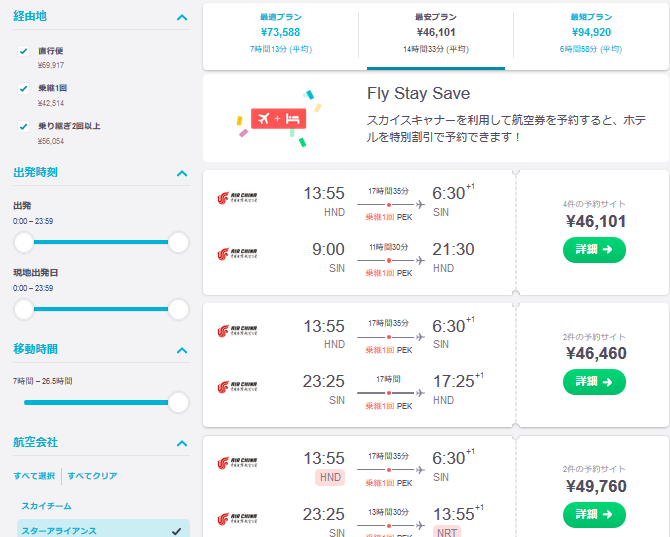Collapse the 航空会社 filter section
Image resolution: width=670 pixels, height=537 pixels.
(x=181, y=443)
